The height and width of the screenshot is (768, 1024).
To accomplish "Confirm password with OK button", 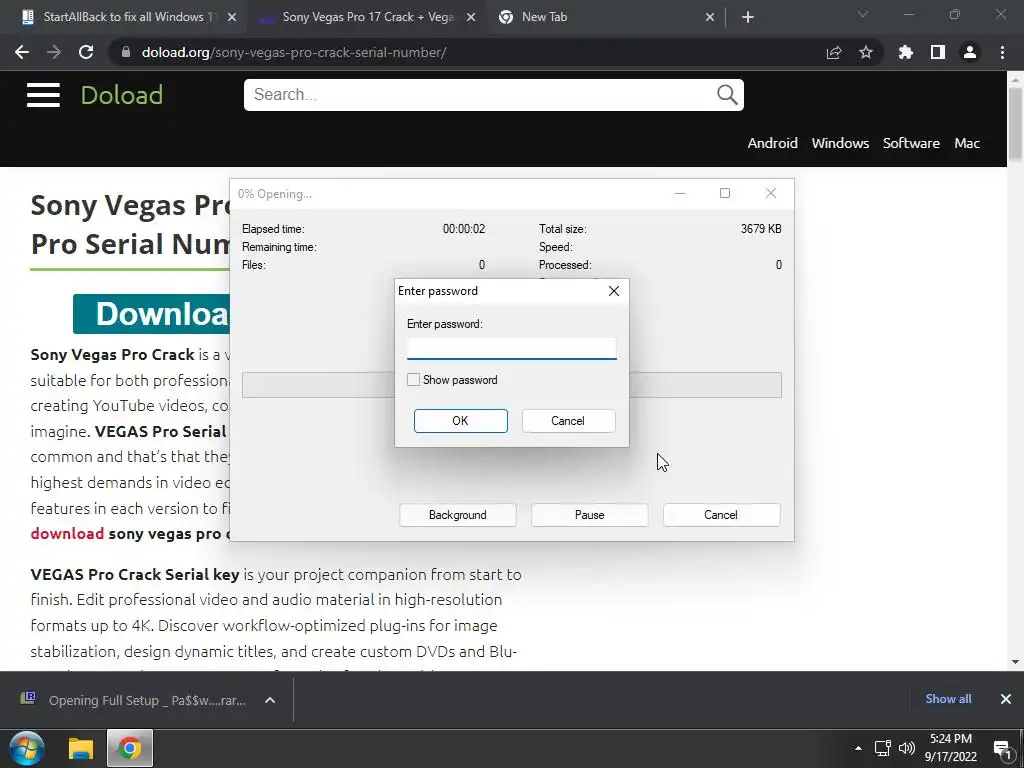I will [x=460, y=421].
